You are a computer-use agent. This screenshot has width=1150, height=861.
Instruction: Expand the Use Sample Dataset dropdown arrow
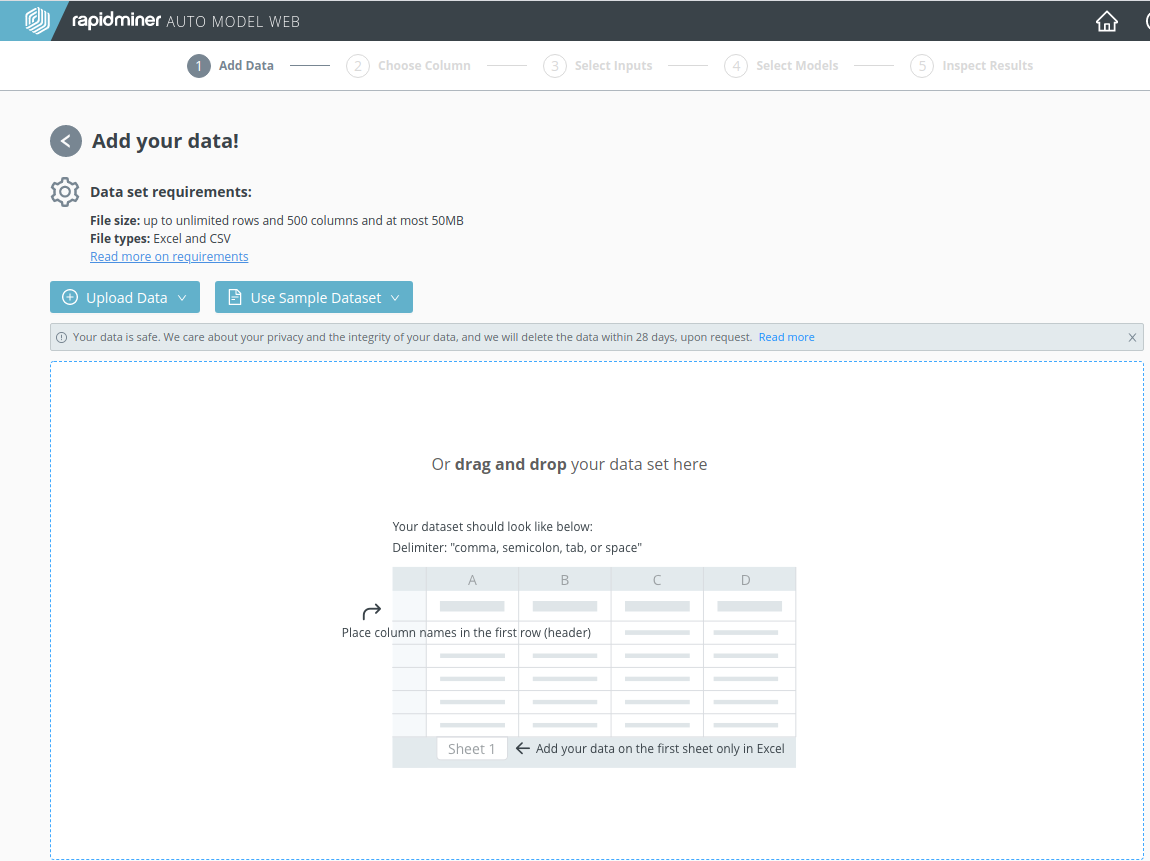click(395, 298)
